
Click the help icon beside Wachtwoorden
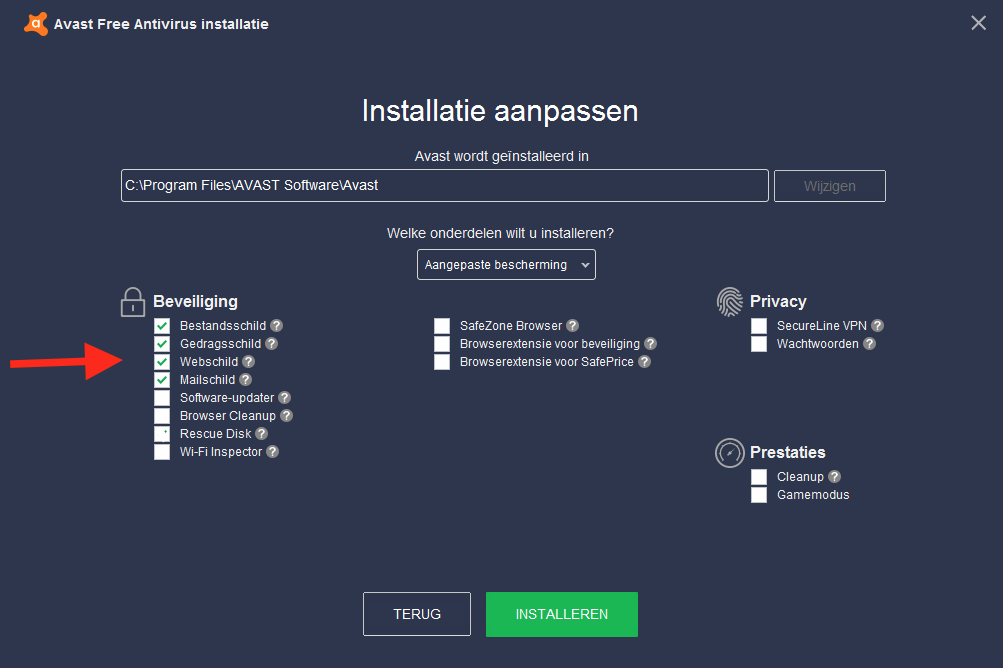tap(869, 344)
